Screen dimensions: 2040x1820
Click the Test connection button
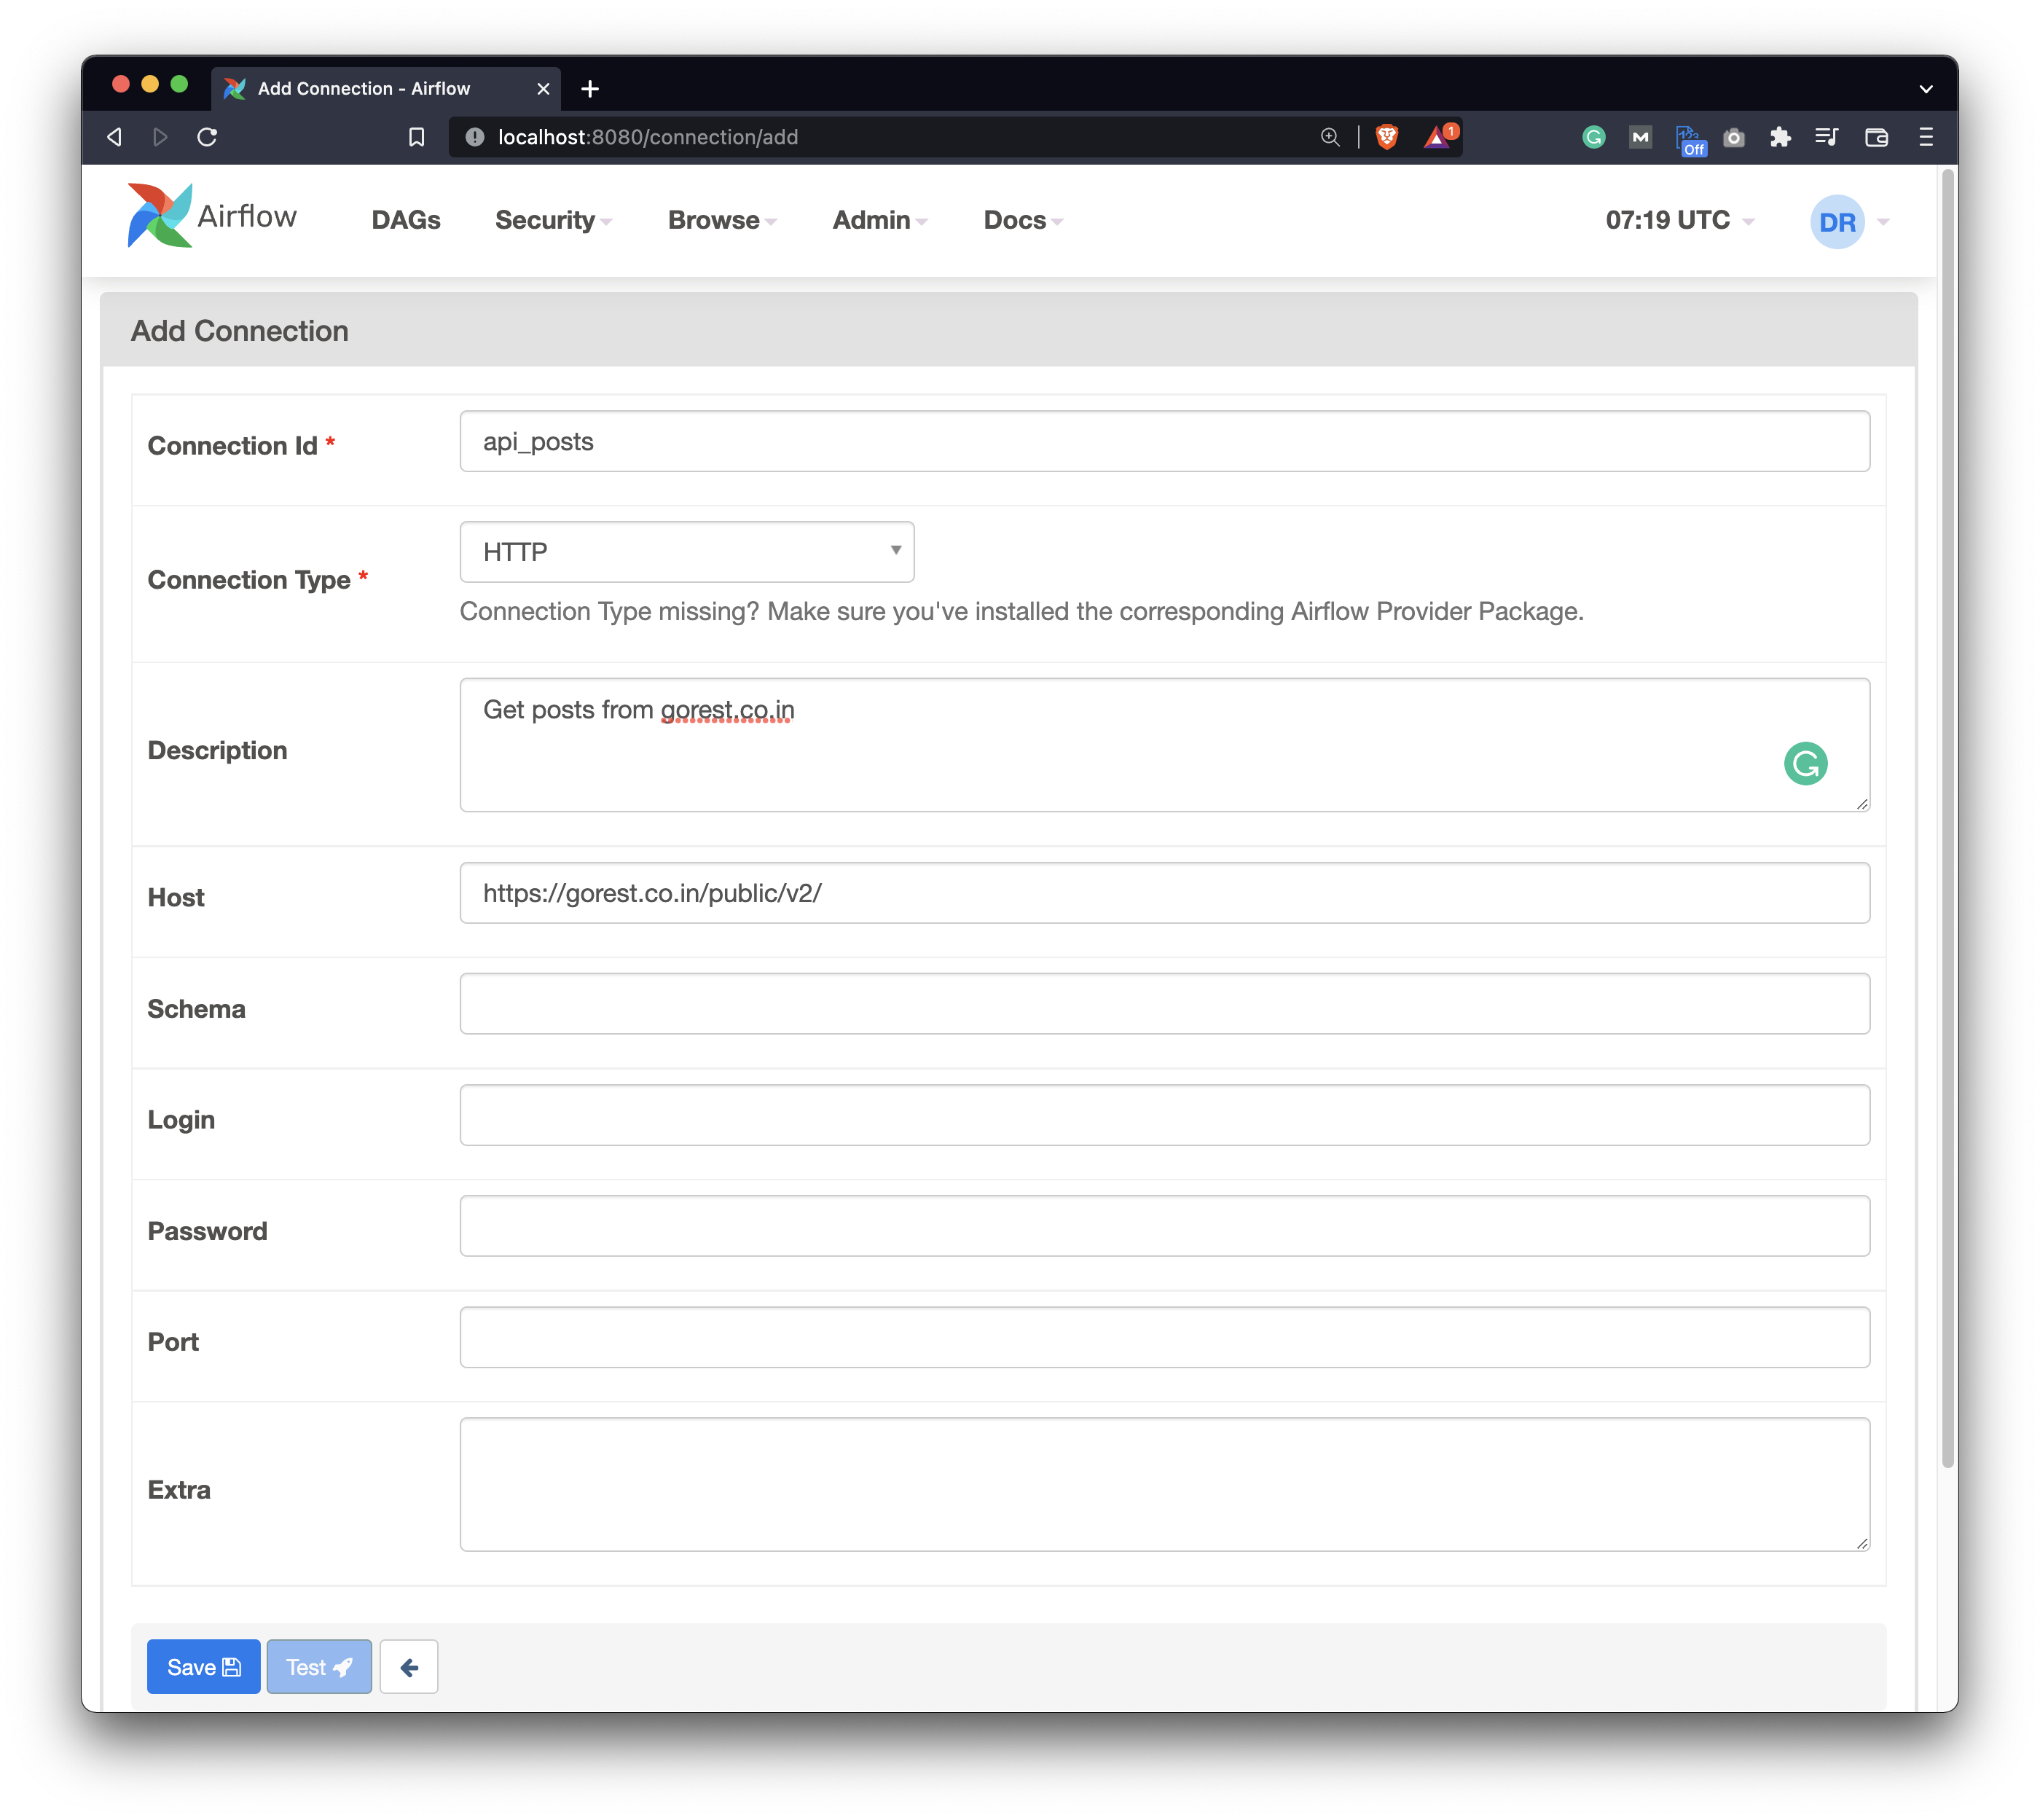(319, 1667)
